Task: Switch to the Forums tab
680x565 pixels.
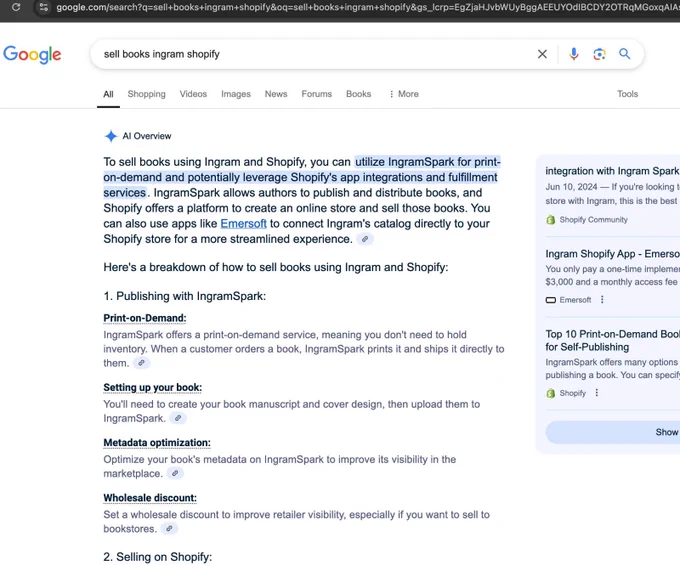Action: (317, 94)
